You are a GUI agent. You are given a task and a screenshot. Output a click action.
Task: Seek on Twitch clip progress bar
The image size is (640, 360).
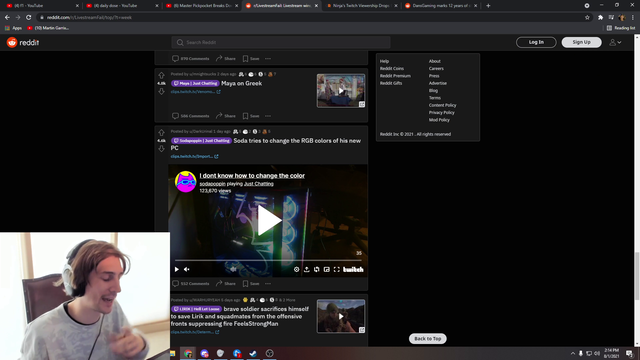point(268,260)
